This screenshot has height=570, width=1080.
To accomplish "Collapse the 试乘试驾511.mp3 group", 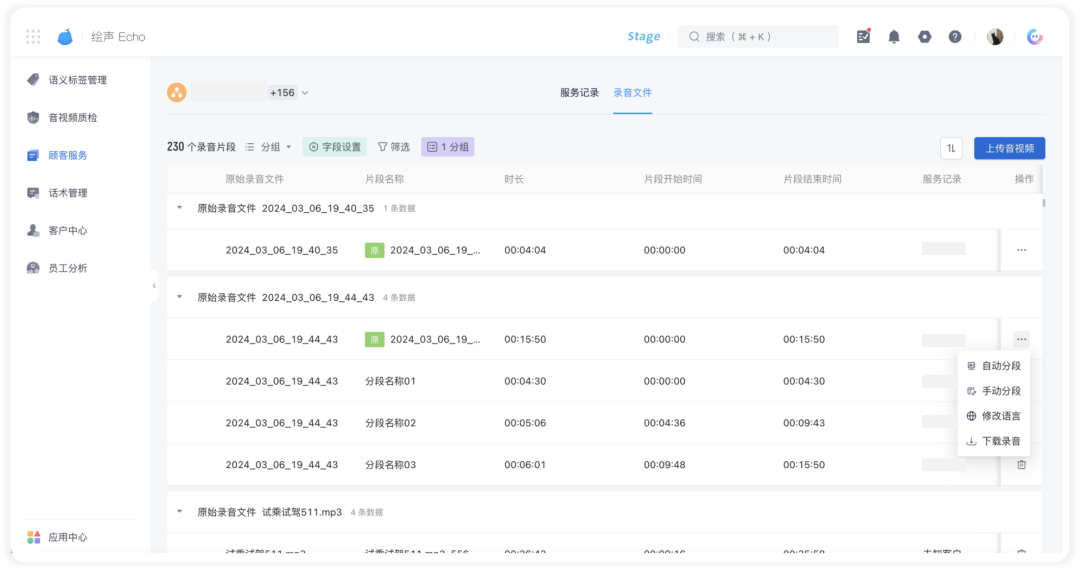I will click(180, 512).
